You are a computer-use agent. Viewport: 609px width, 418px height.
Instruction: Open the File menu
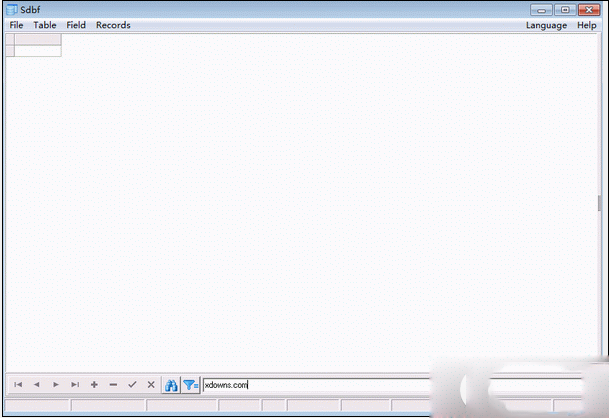[x=17, y=25]
